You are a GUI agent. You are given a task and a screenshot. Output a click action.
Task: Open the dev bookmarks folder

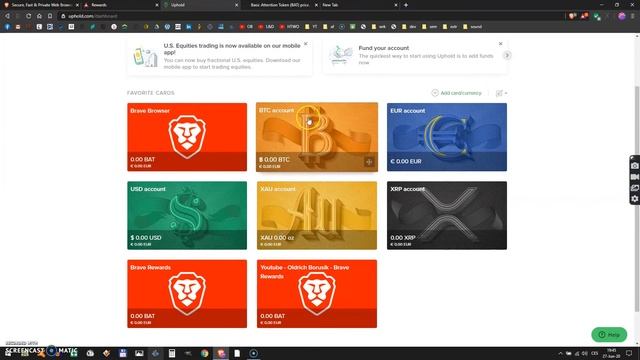click(409, 27)
